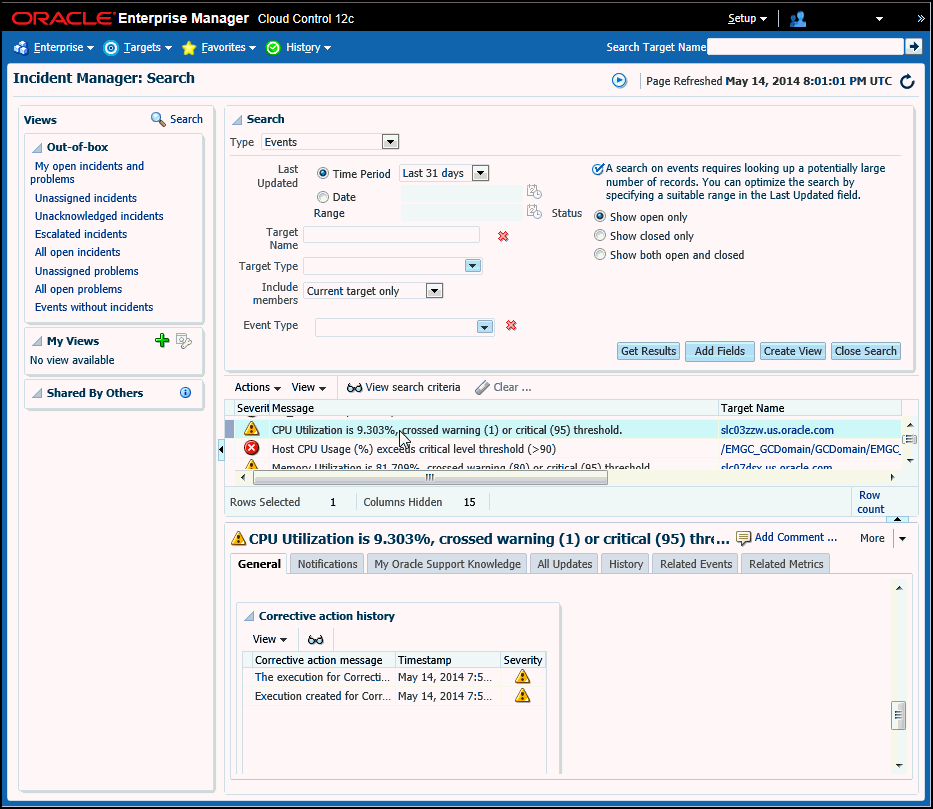Viewport: 933px width, 809px height.
Task: Open slc03zzw.us.oracle.com target link
Action: 777,430
